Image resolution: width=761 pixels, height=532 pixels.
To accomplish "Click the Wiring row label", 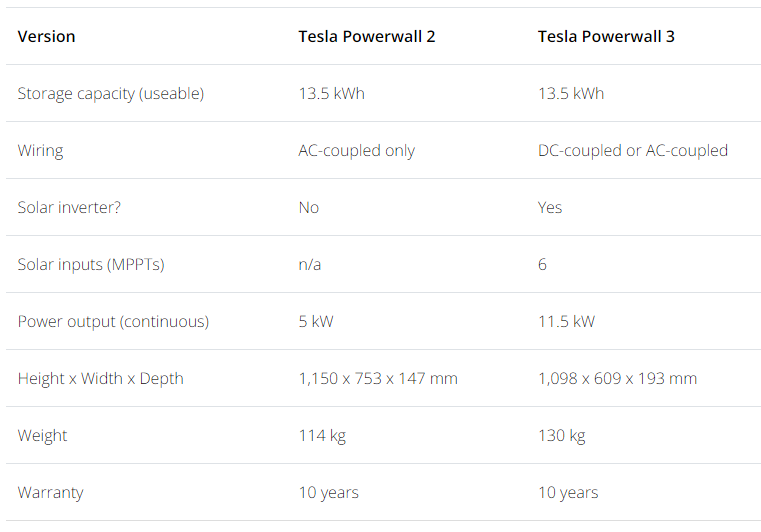I will 40,151.
